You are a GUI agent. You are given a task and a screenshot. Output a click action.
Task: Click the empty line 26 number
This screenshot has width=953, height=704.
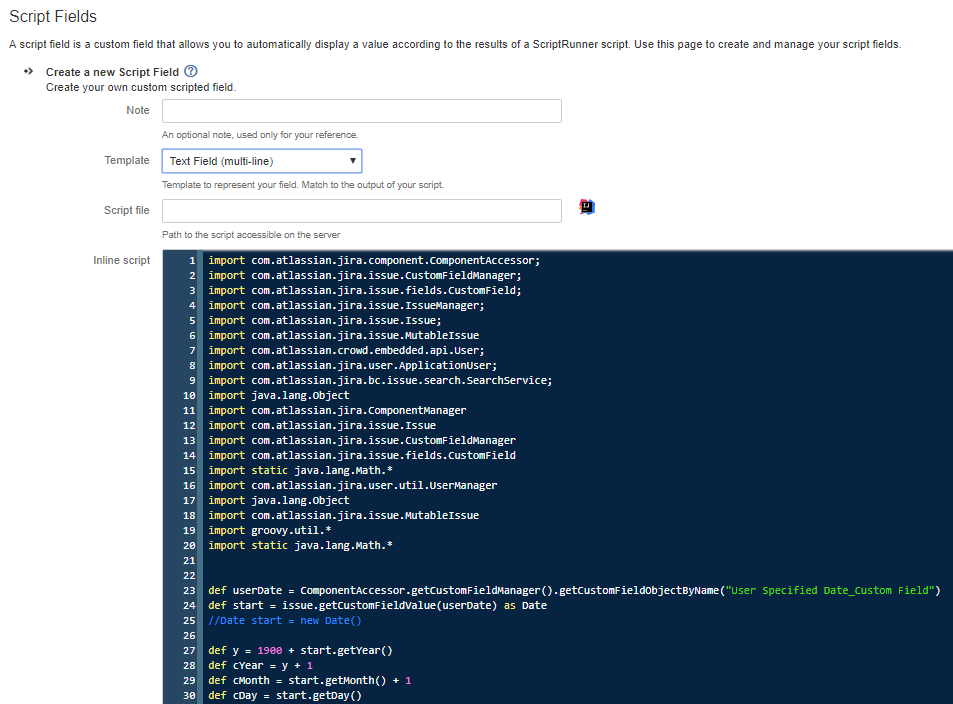(x=189, y=635)
